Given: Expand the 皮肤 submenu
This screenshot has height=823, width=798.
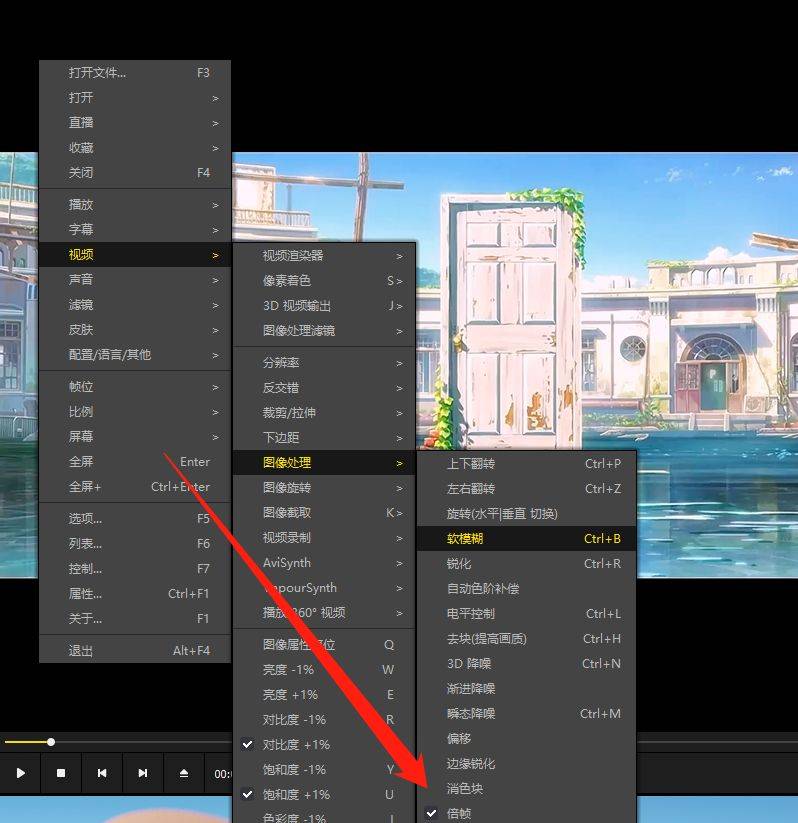Looking at the screenshot, I should pos(135,330).
